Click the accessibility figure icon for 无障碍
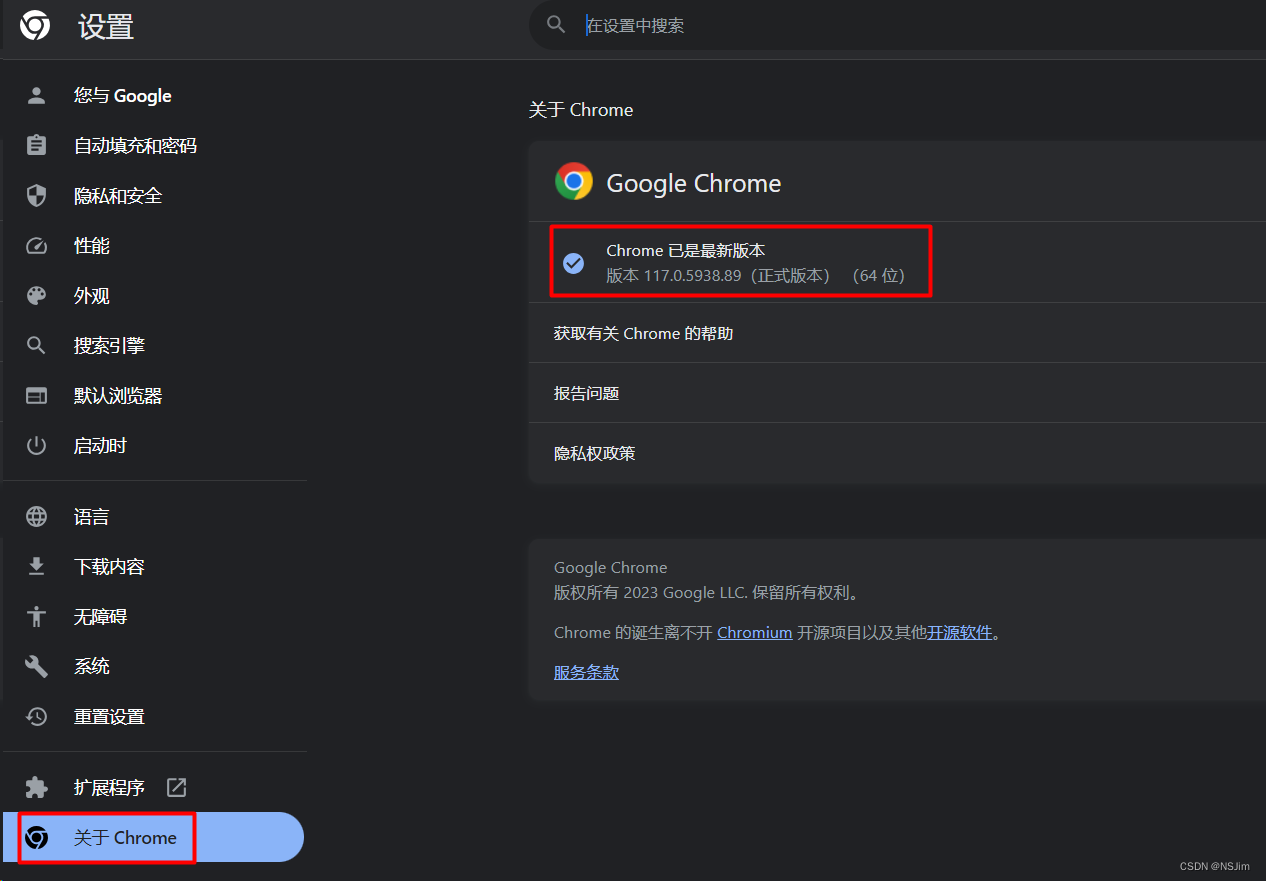1266x881 pixels. 36,617
